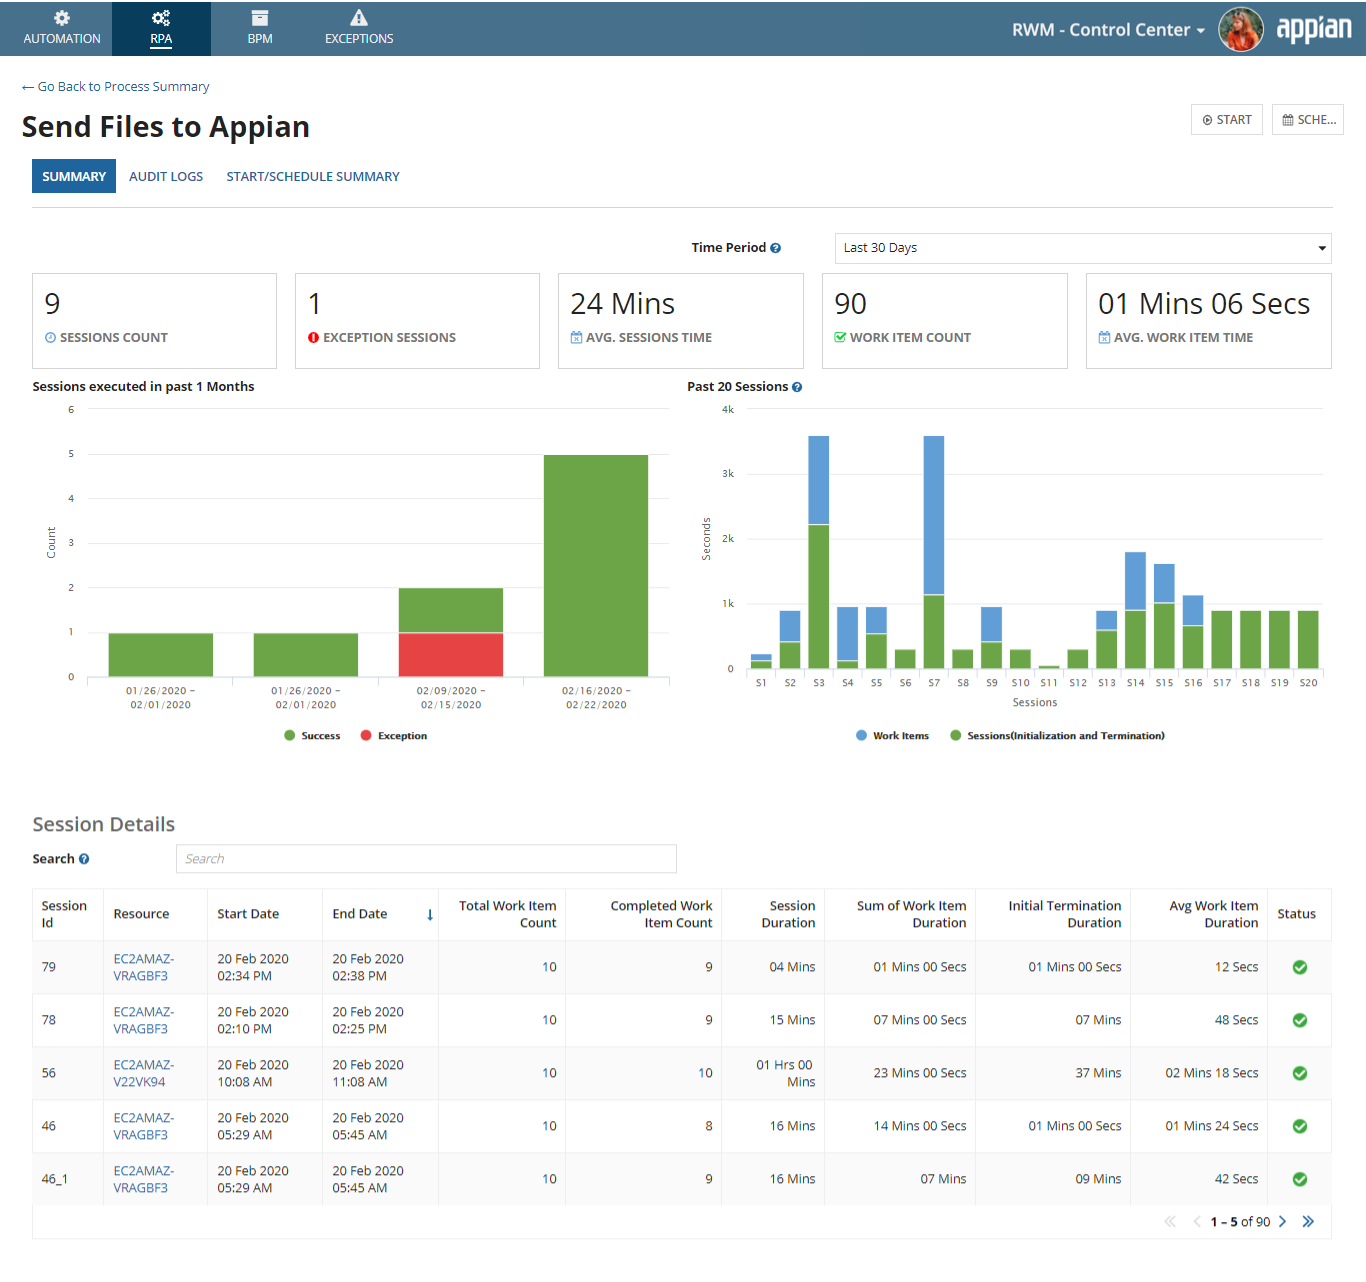Open resource link for session 46_1

143,1179
